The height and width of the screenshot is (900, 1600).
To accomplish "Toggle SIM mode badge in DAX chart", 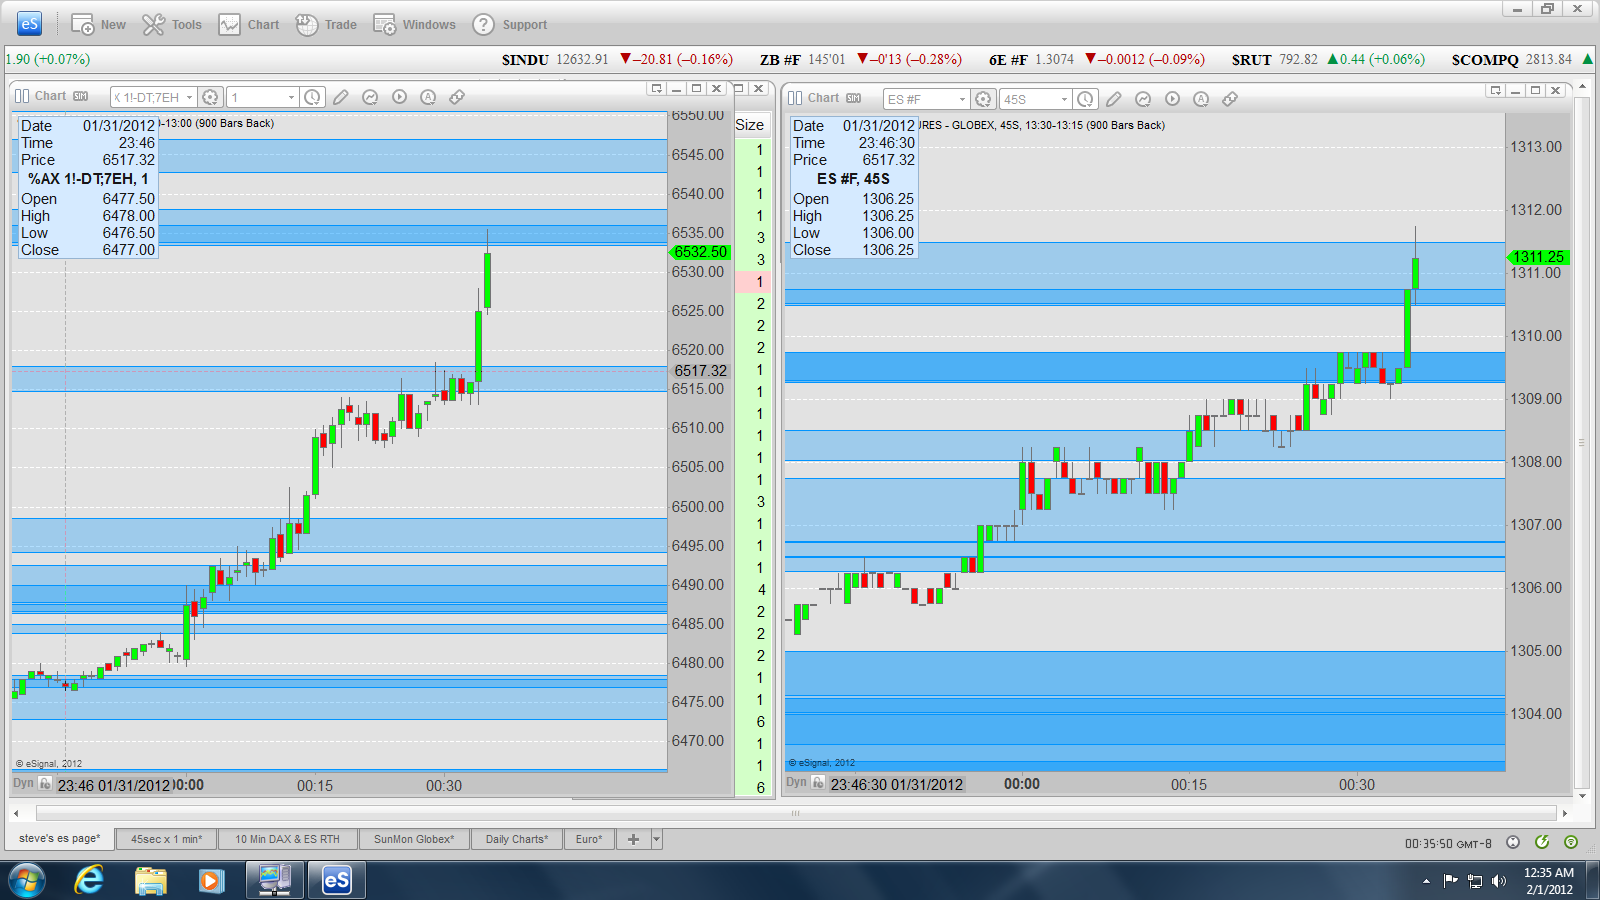I will pyautogui.click(x=81, y=96).
